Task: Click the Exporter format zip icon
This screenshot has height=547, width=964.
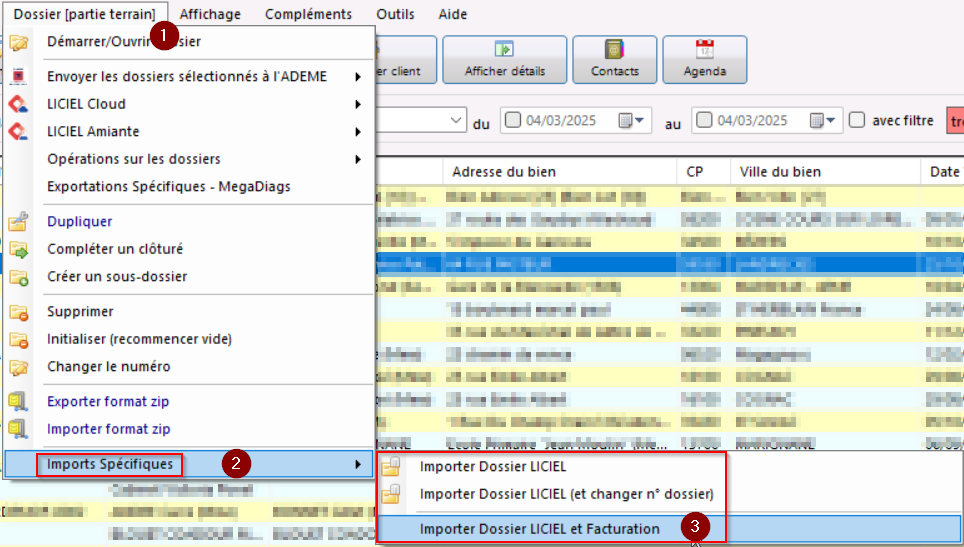Action: click(18, 402)
